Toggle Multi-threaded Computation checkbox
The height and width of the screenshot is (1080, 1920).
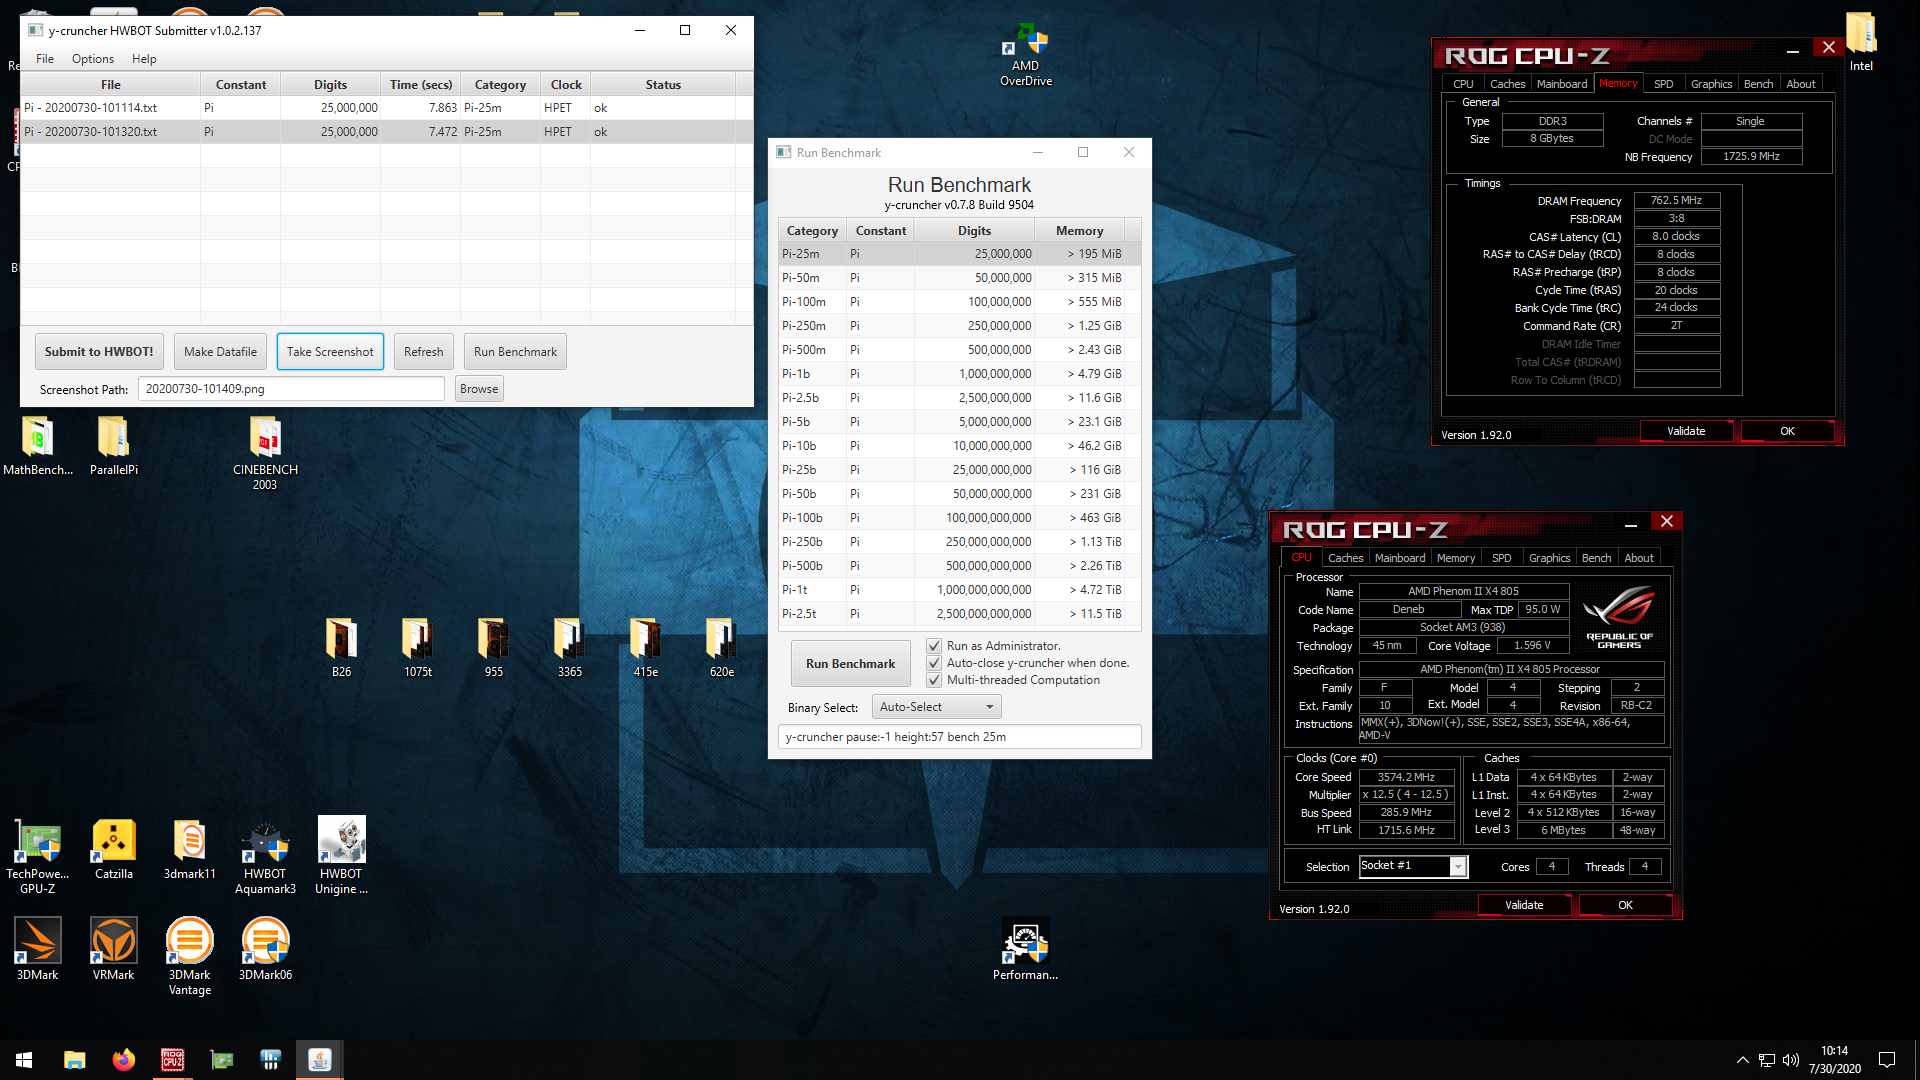pyautogui.click(x=933, y=680)
